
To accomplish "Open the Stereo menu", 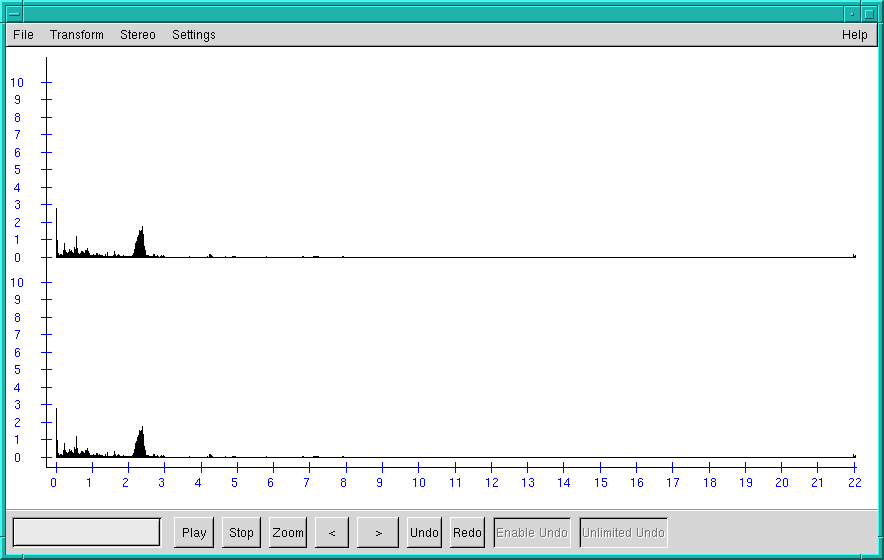I will (x=138, y=35).
